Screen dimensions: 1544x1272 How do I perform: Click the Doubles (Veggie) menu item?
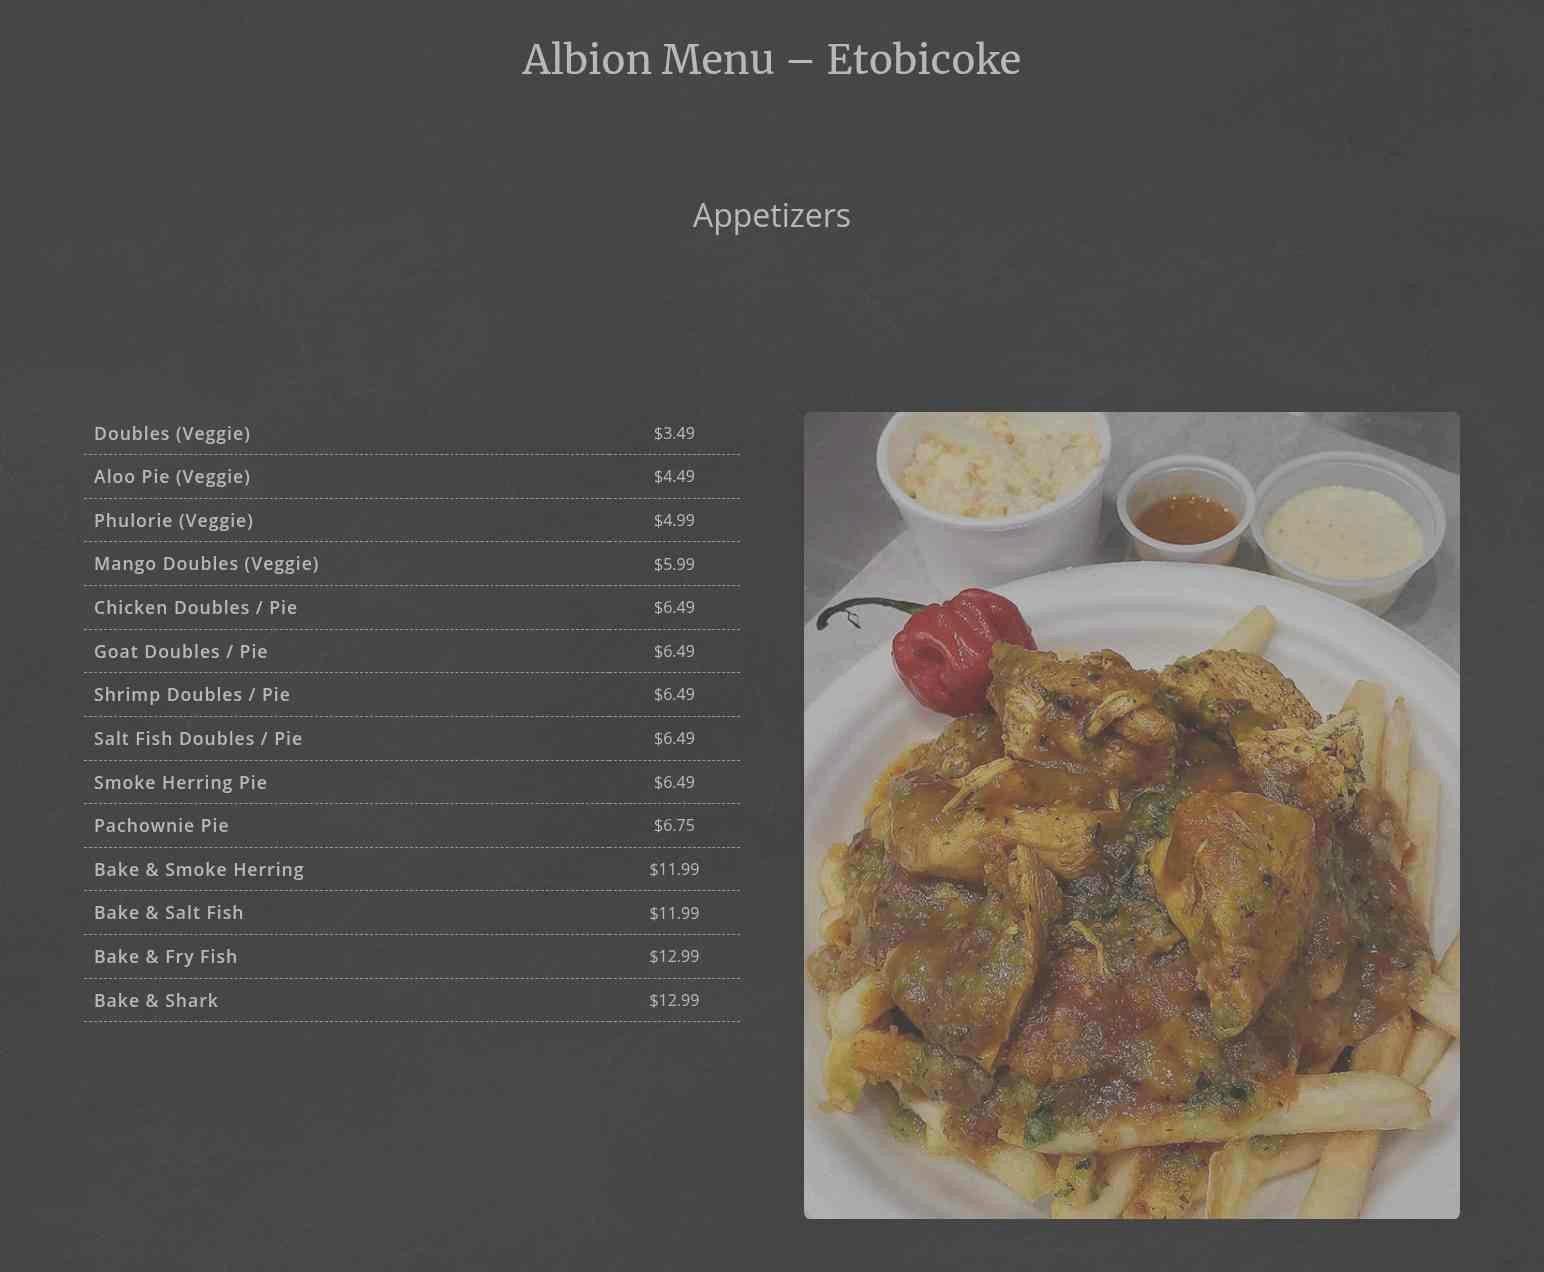point(412,433)
